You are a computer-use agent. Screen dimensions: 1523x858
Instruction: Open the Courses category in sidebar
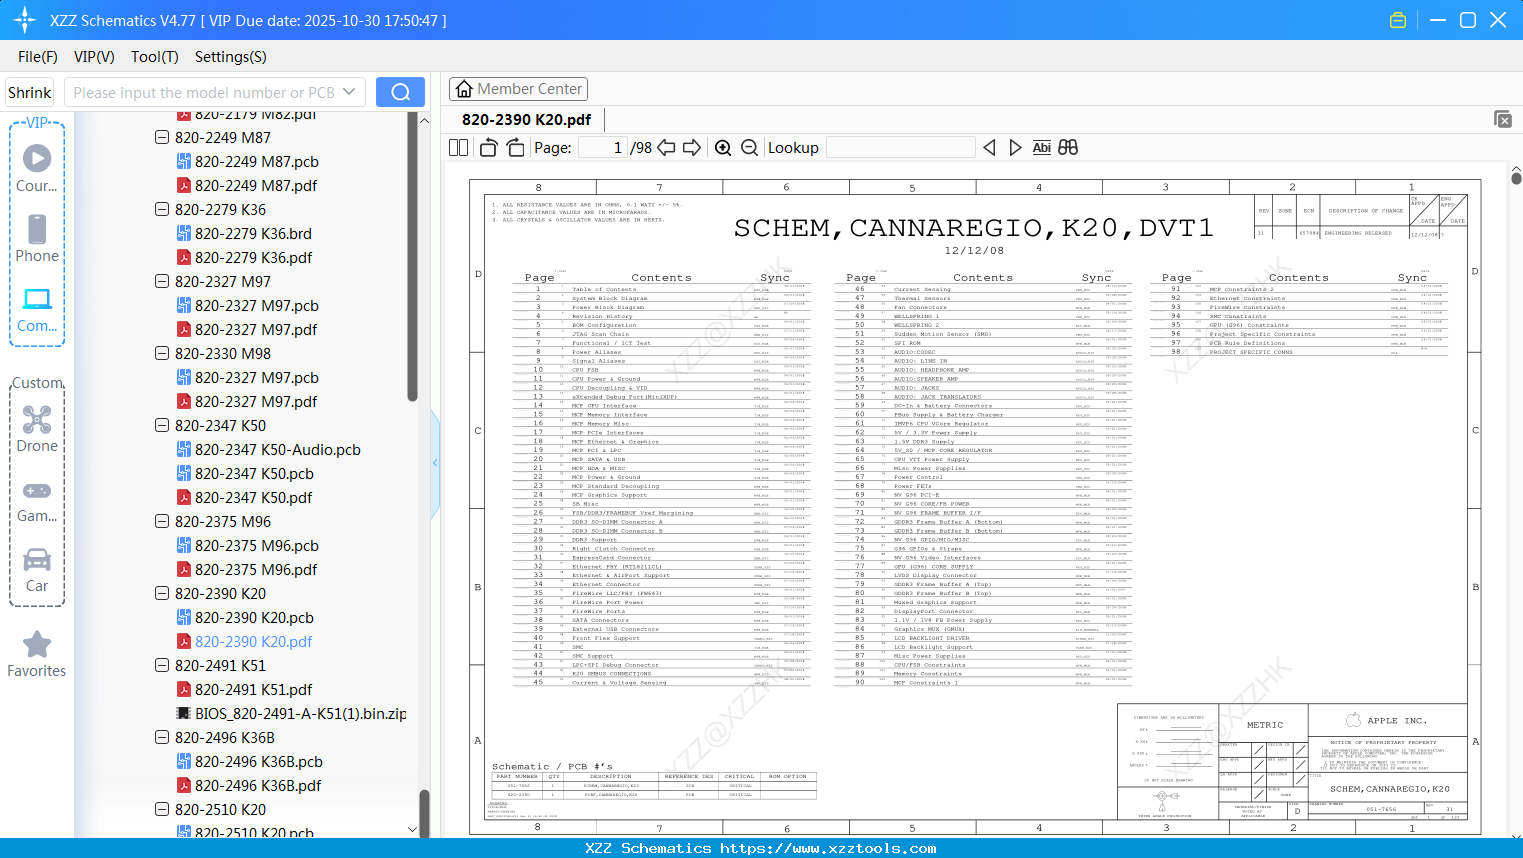(x=37, y=169)
